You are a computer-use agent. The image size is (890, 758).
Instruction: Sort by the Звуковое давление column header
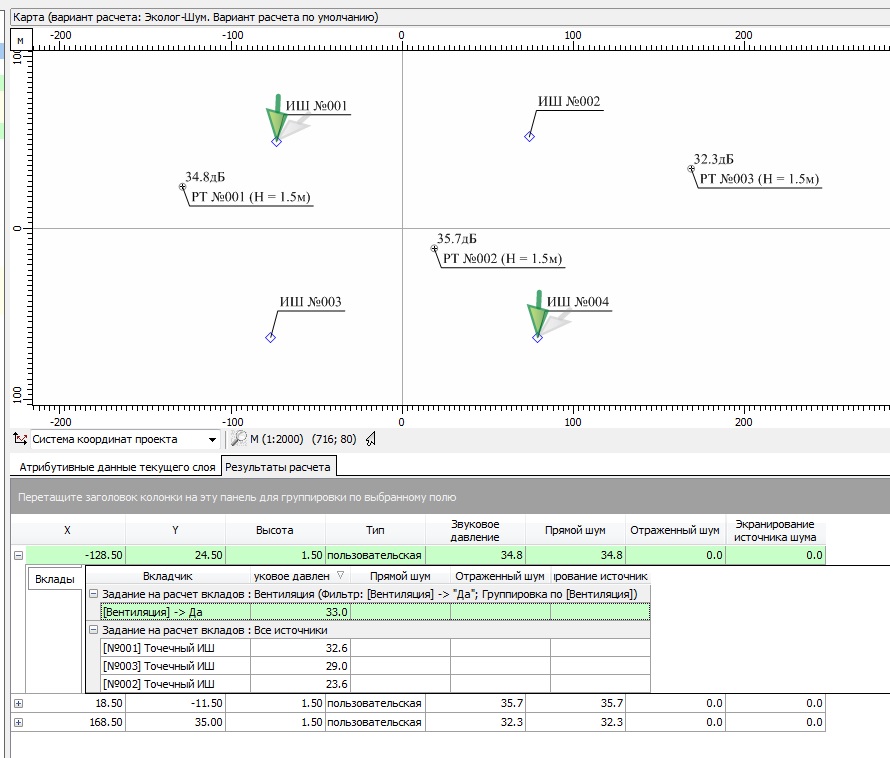pos(475,530)
